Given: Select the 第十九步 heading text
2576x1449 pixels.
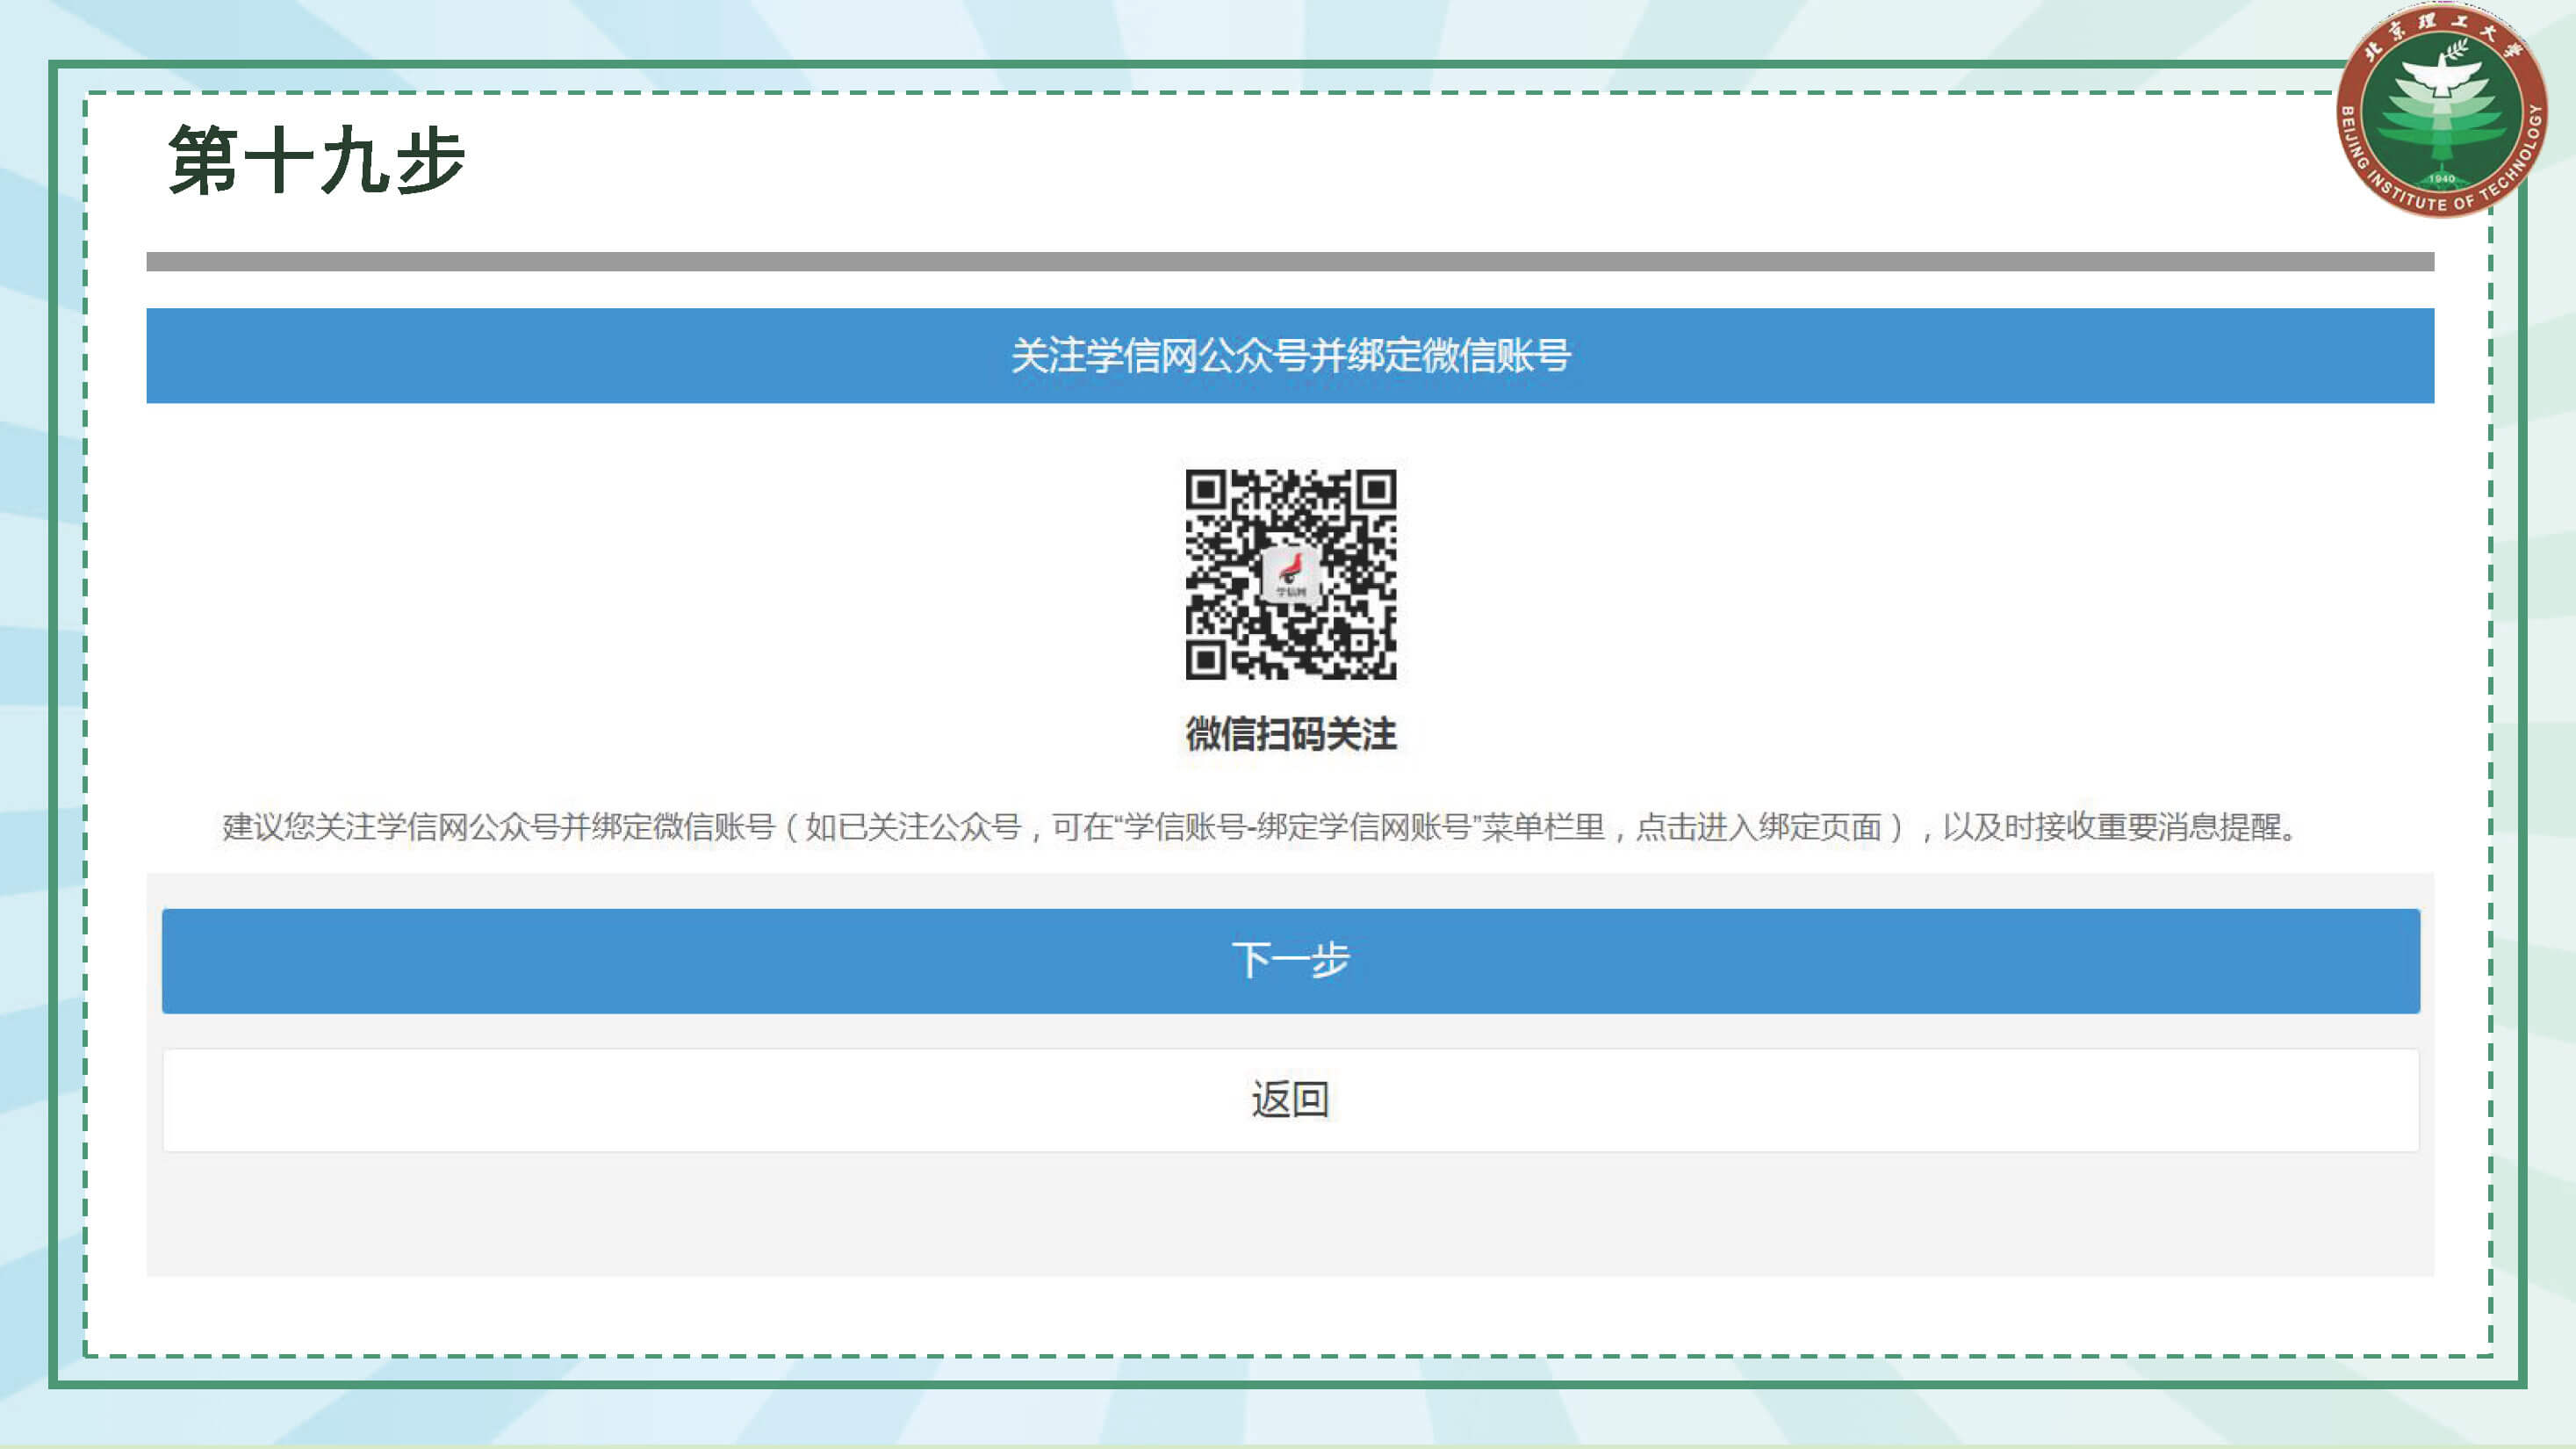Looking at the screenshot, I should (x=316, y=160).
